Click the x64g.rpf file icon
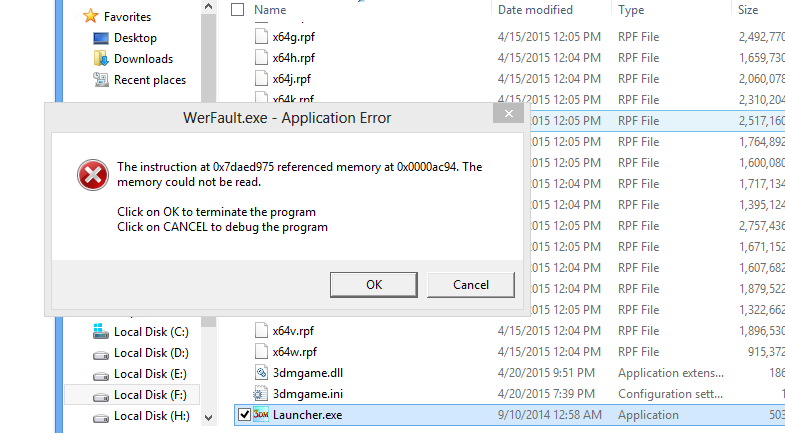 click(x=261, y=37)
